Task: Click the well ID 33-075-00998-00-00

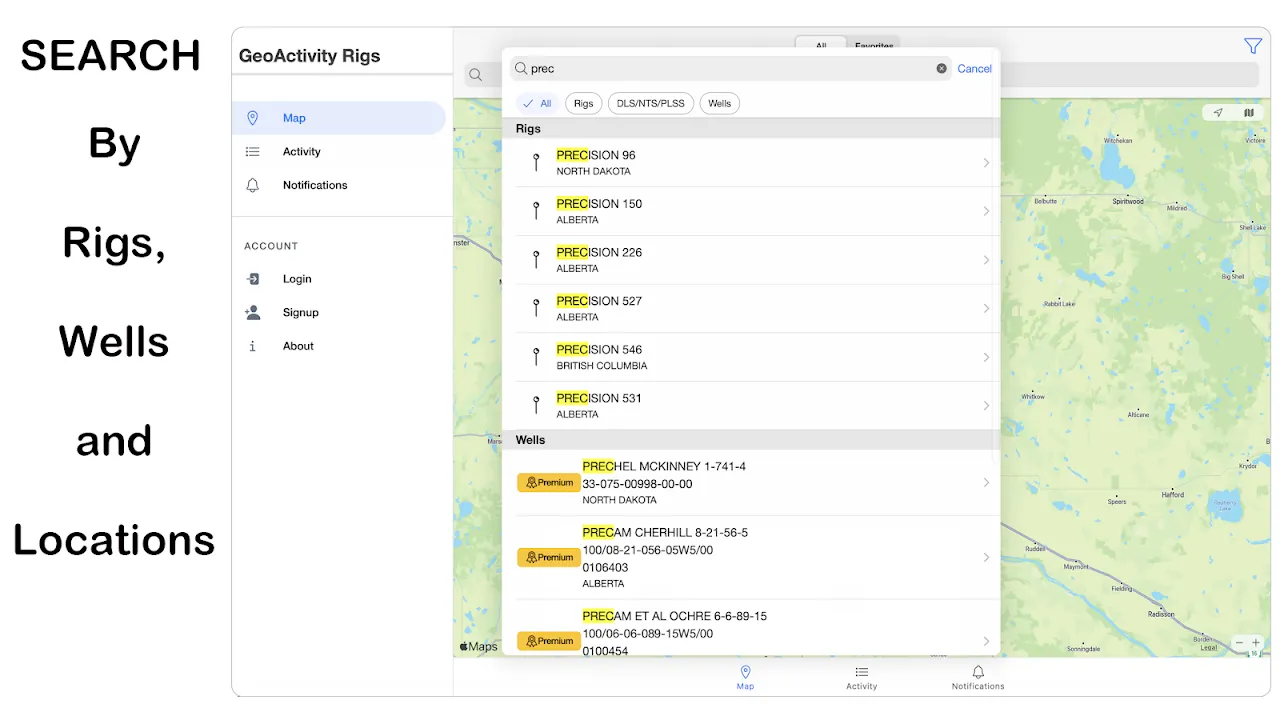Action: pos(637,484)
